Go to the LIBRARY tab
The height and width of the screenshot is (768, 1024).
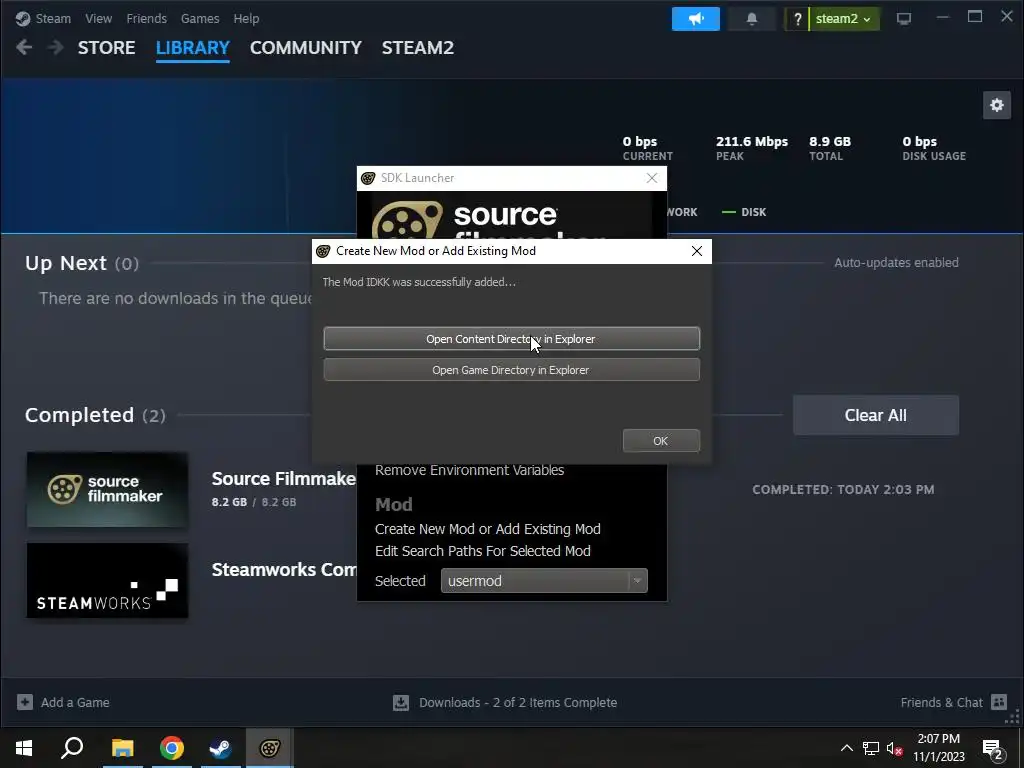tap(193, 48)
